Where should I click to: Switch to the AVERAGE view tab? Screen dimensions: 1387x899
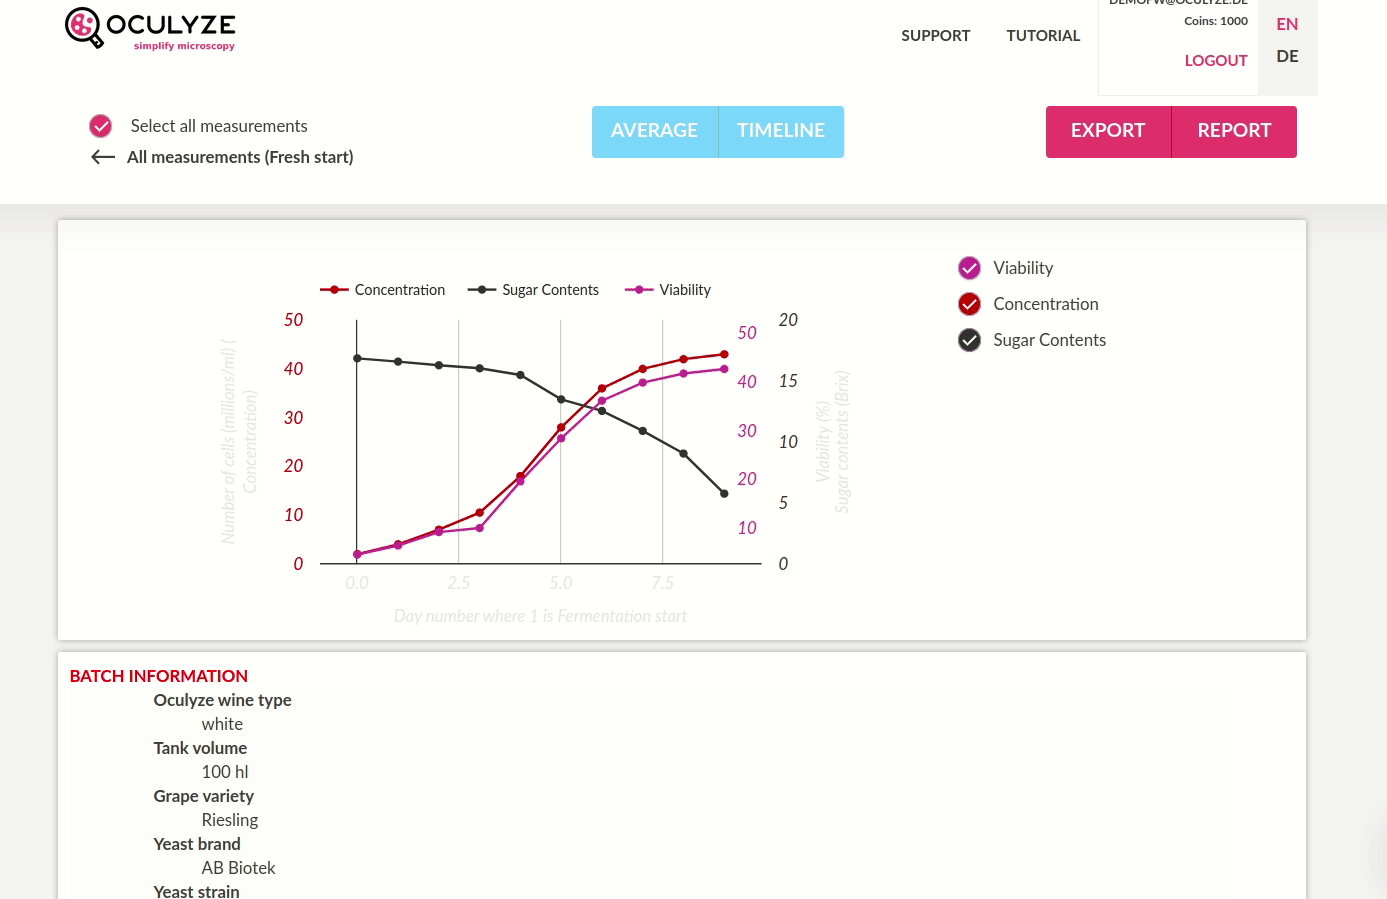655,131
